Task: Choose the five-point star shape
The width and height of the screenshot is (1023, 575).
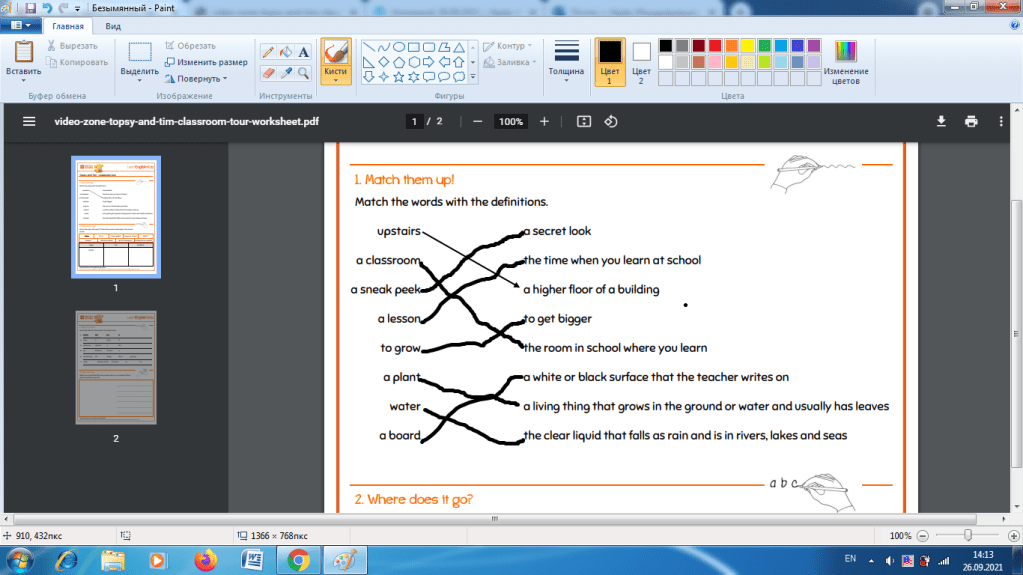Action: (x=400, y=77)
